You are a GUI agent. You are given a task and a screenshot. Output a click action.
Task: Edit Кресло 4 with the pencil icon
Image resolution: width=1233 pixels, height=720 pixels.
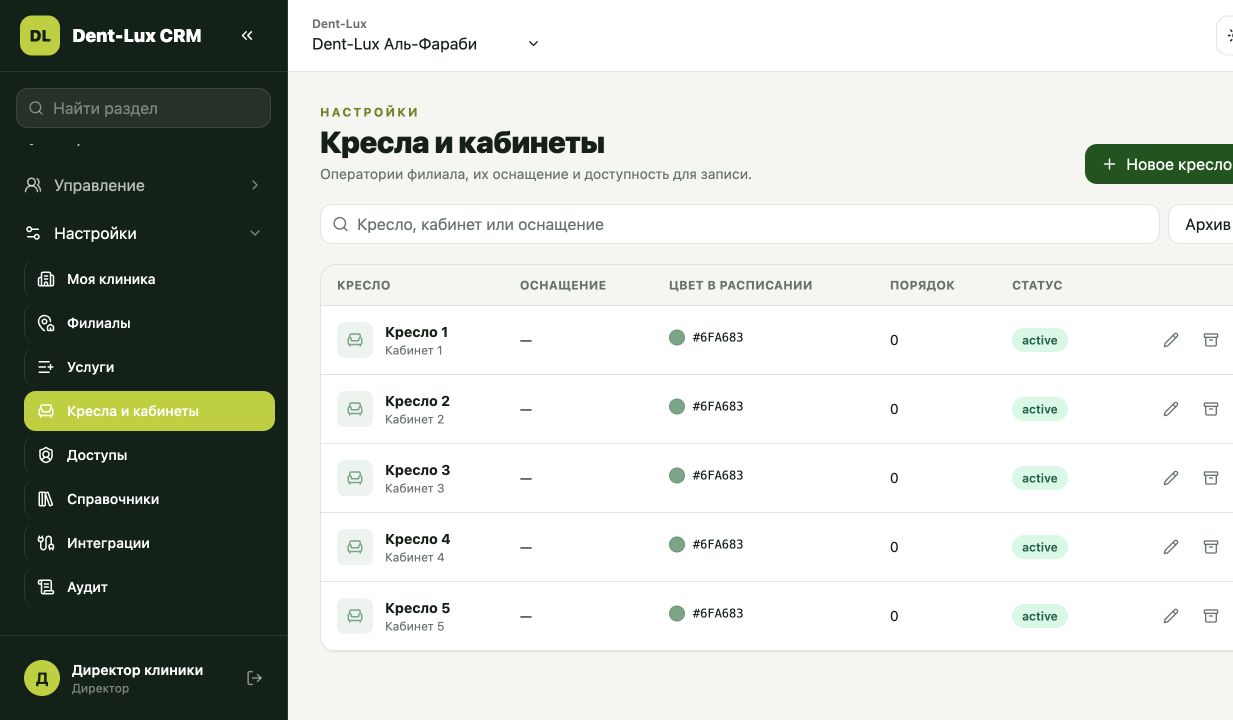tap(1171, 547)
